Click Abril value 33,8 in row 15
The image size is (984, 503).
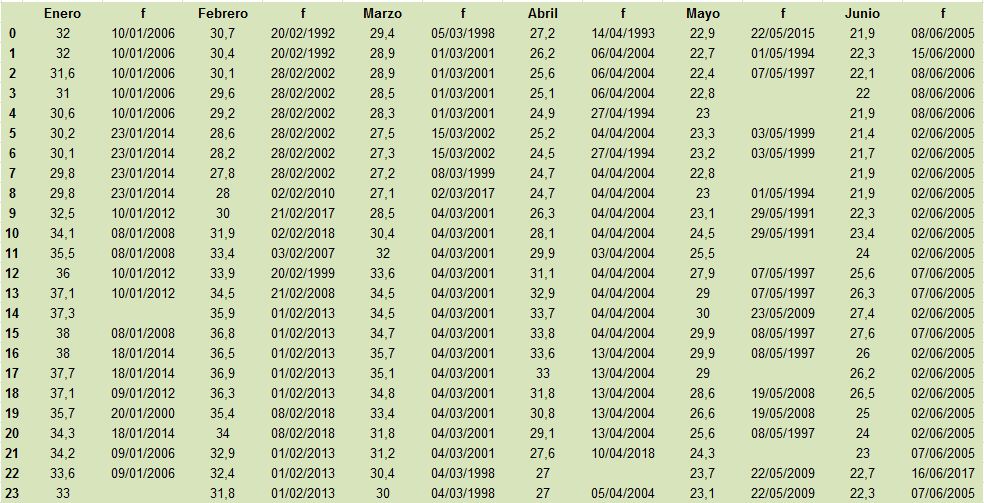(543, 334)
